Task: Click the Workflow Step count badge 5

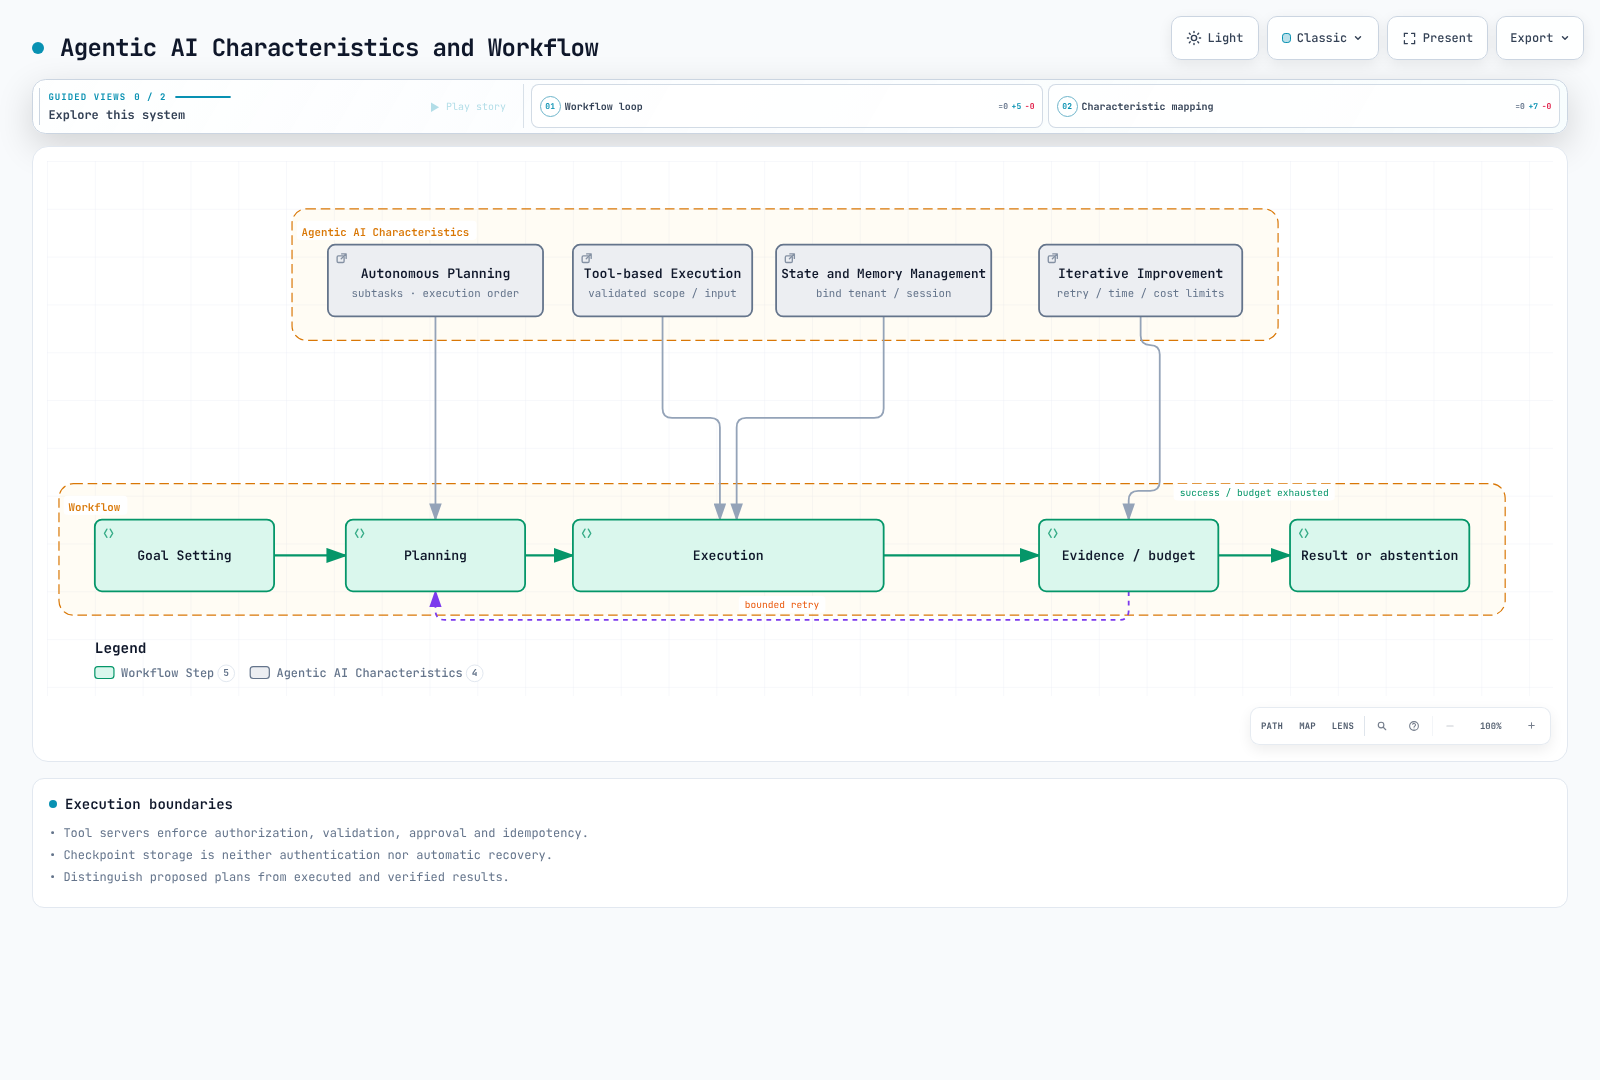Action: (x=226, y=673)
